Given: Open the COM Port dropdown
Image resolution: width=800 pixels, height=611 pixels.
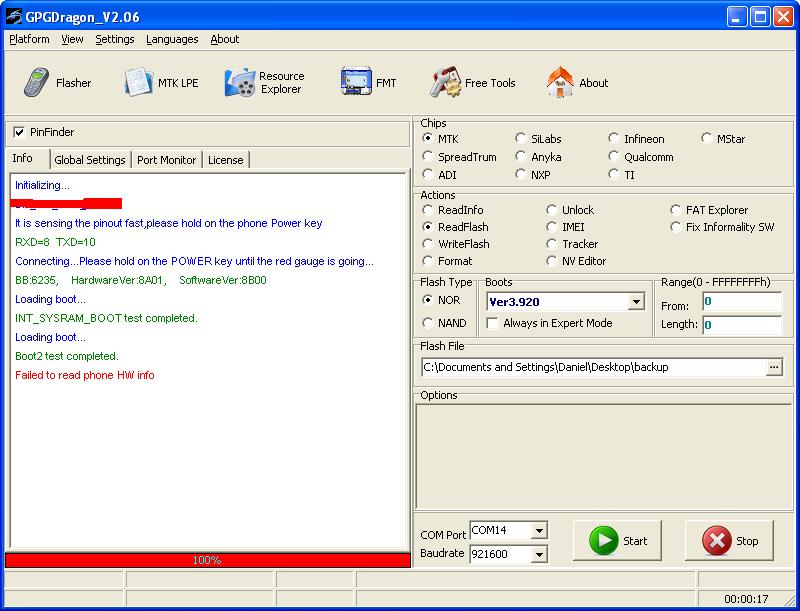Looking at the screenshot, I should click(x=539, y=530).
